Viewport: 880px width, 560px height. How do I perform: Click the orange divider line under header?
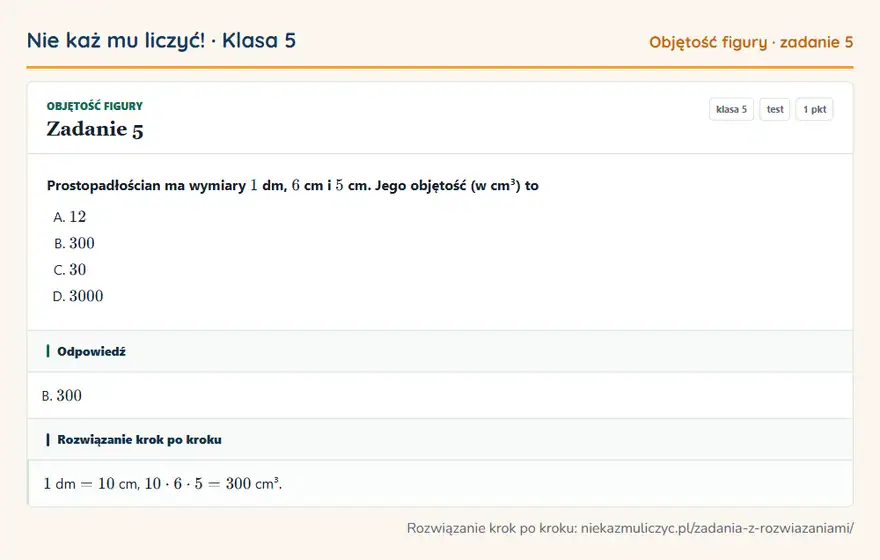click(440, 67)
